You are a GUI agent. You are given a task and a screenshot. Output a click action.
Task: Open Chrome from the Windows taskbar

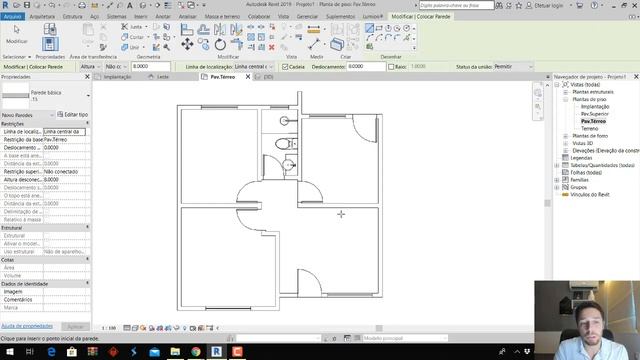(196, 351)
